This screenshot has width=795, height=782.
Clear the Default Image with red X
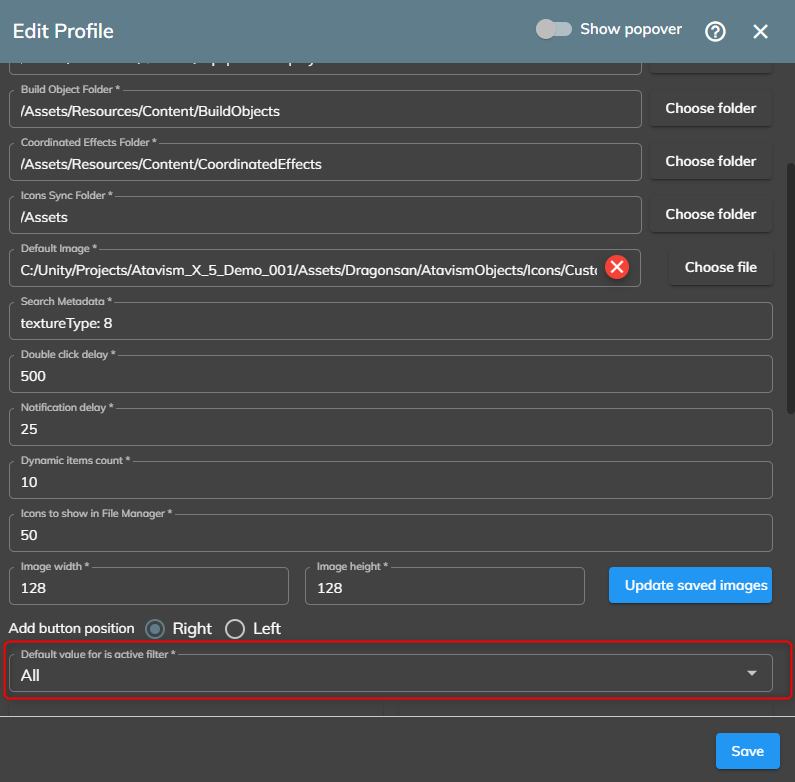pyautogui.click(x=617, y=267)
